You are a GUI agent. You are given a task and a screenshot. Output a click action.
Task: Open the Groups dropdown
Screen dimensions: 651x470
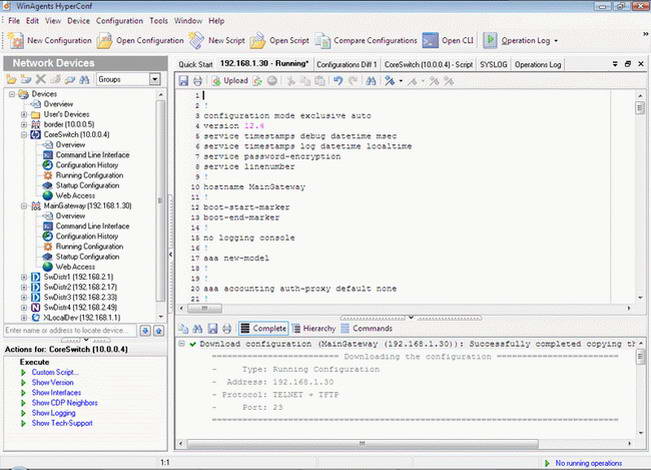click(x=154, y=79)
